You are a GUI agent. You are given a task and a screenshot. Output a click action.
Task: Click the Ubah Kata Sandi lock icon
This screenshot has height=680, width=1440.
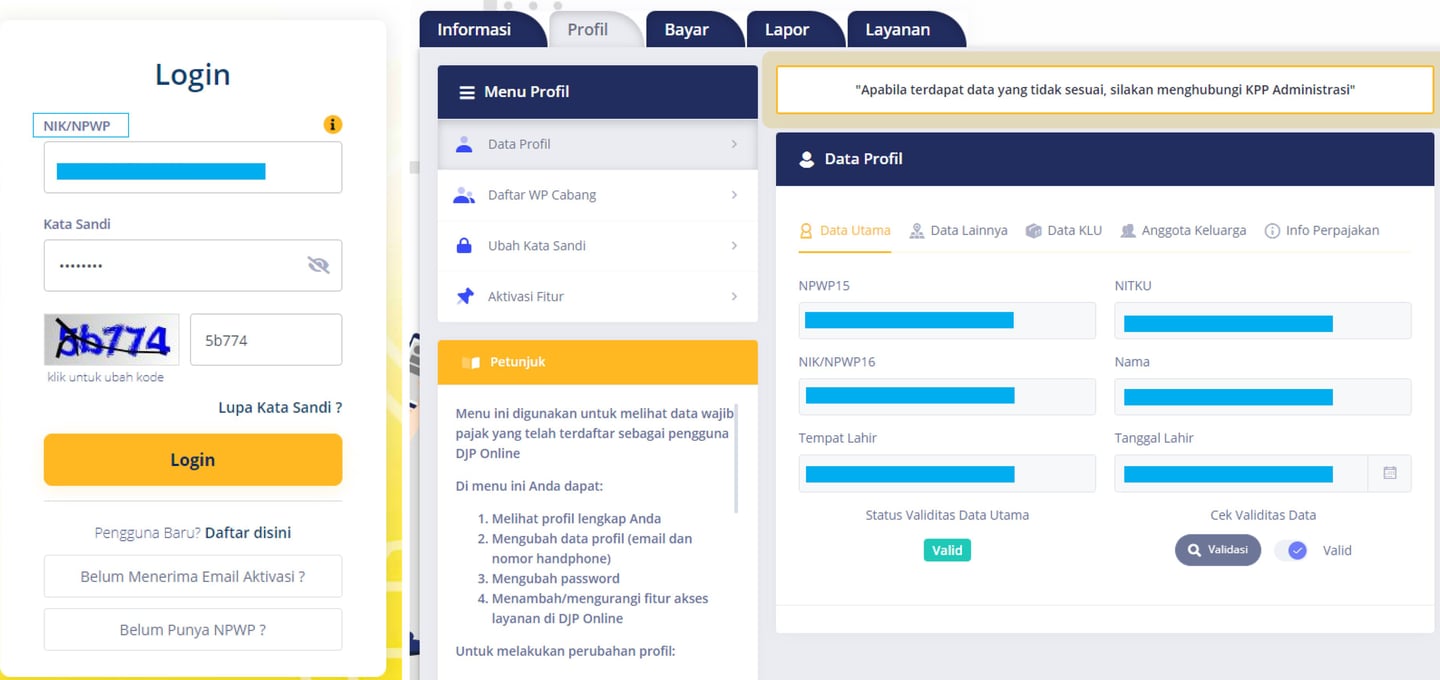click(464, 245)
